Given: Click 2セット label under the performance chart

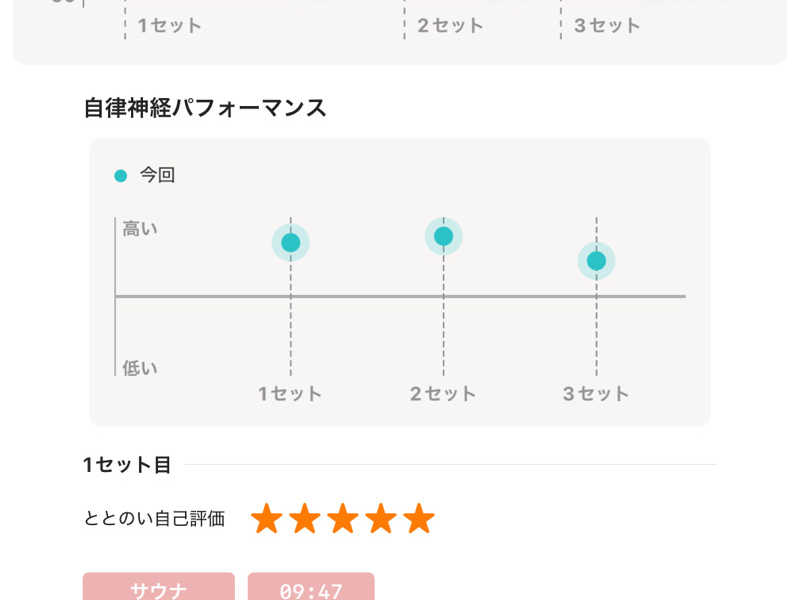Looking at the screenshot, I should click(x=443, y=394).
